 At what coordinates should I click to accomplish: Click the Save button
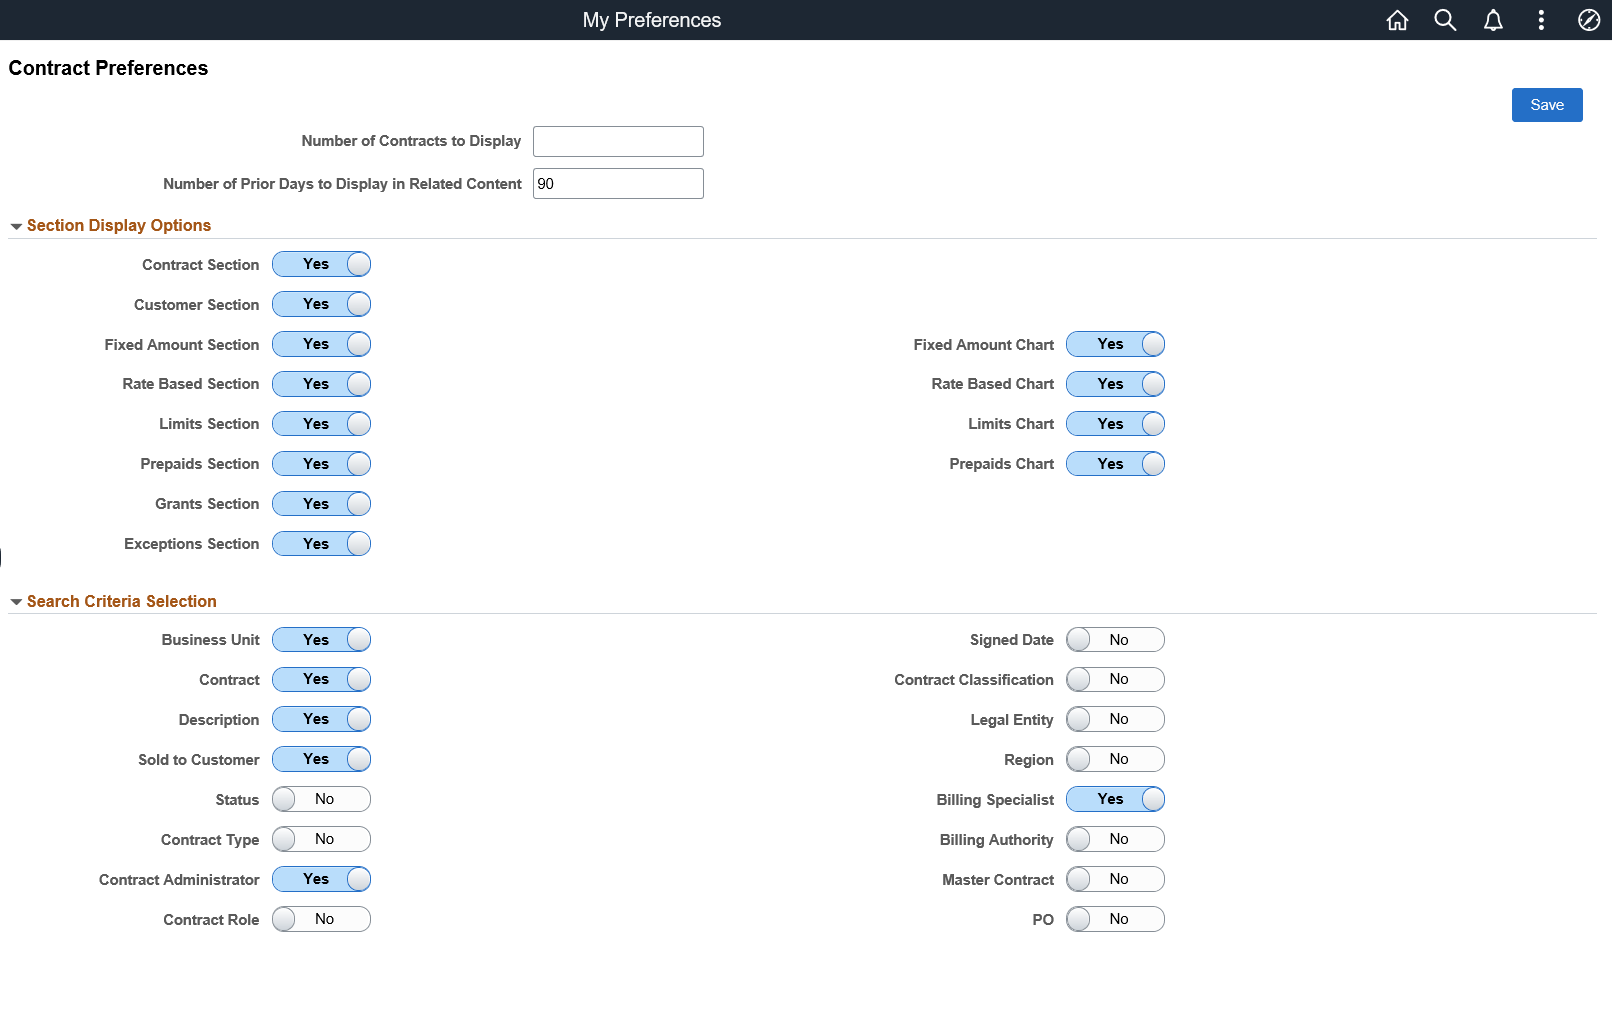pos(1547,105)
